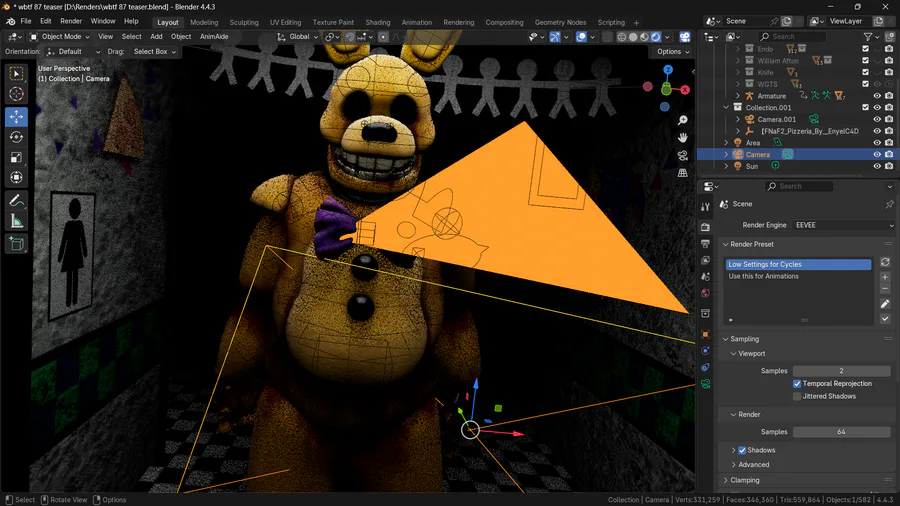Open the Global orientation dropdown
This screenshot has height=506, width=900.
(x=298, y=37)
